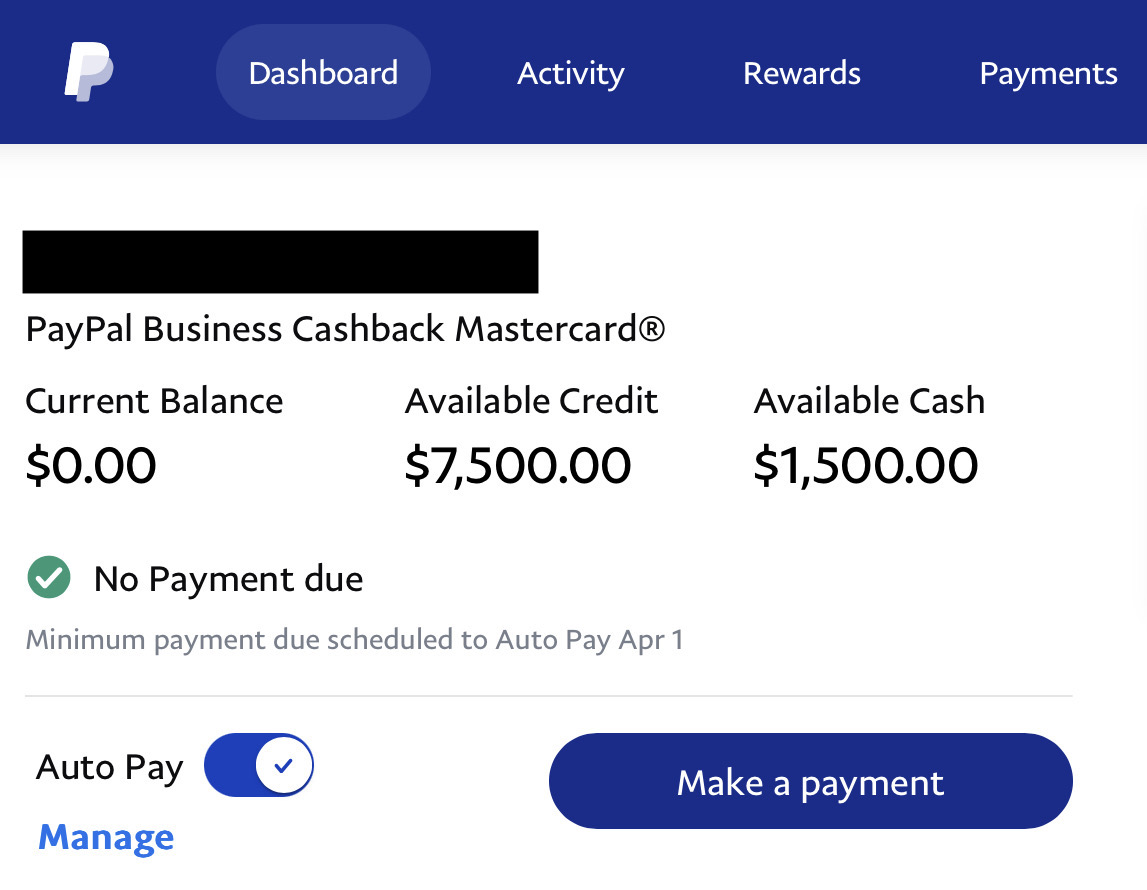1147x890 pixels.
Task: Select the Current Balance amount
Action: [x=91, y=464]
